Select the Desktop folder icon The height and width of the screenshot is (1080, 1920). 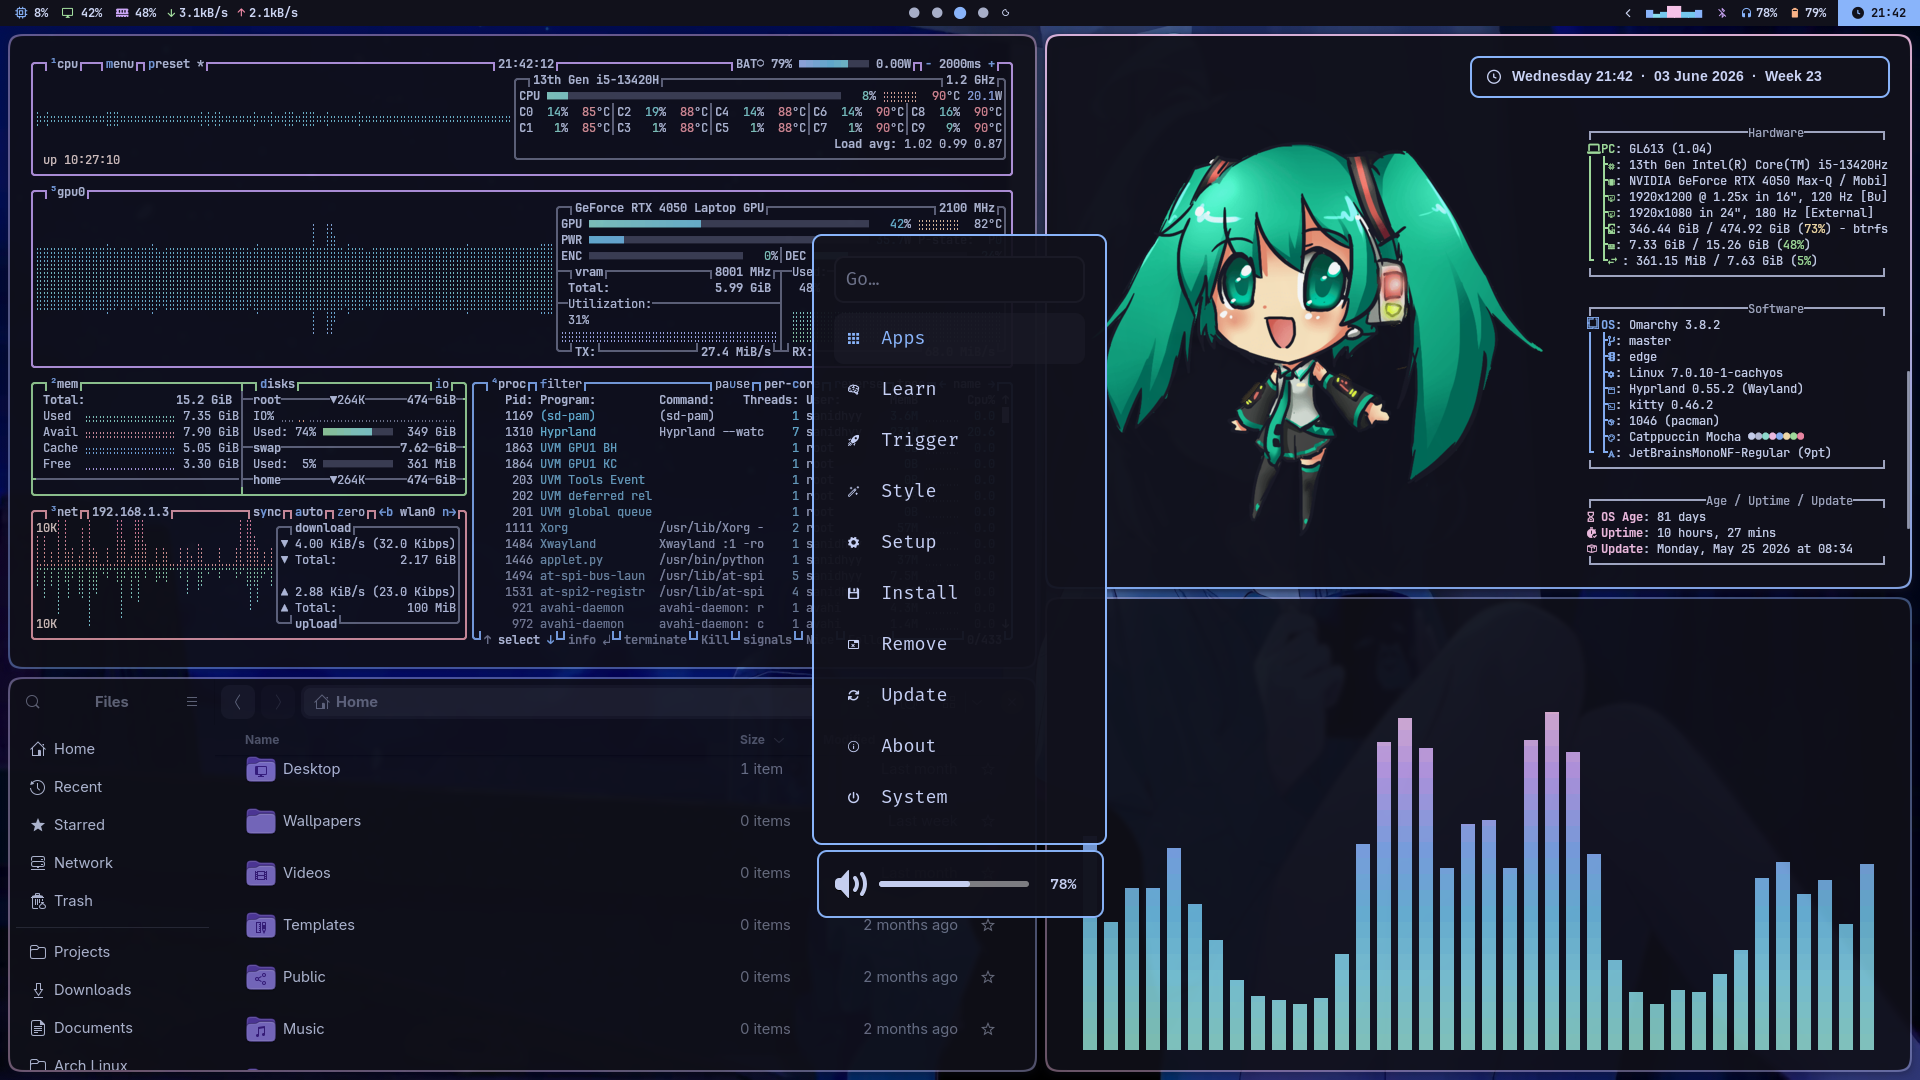(x=261, y=769)
